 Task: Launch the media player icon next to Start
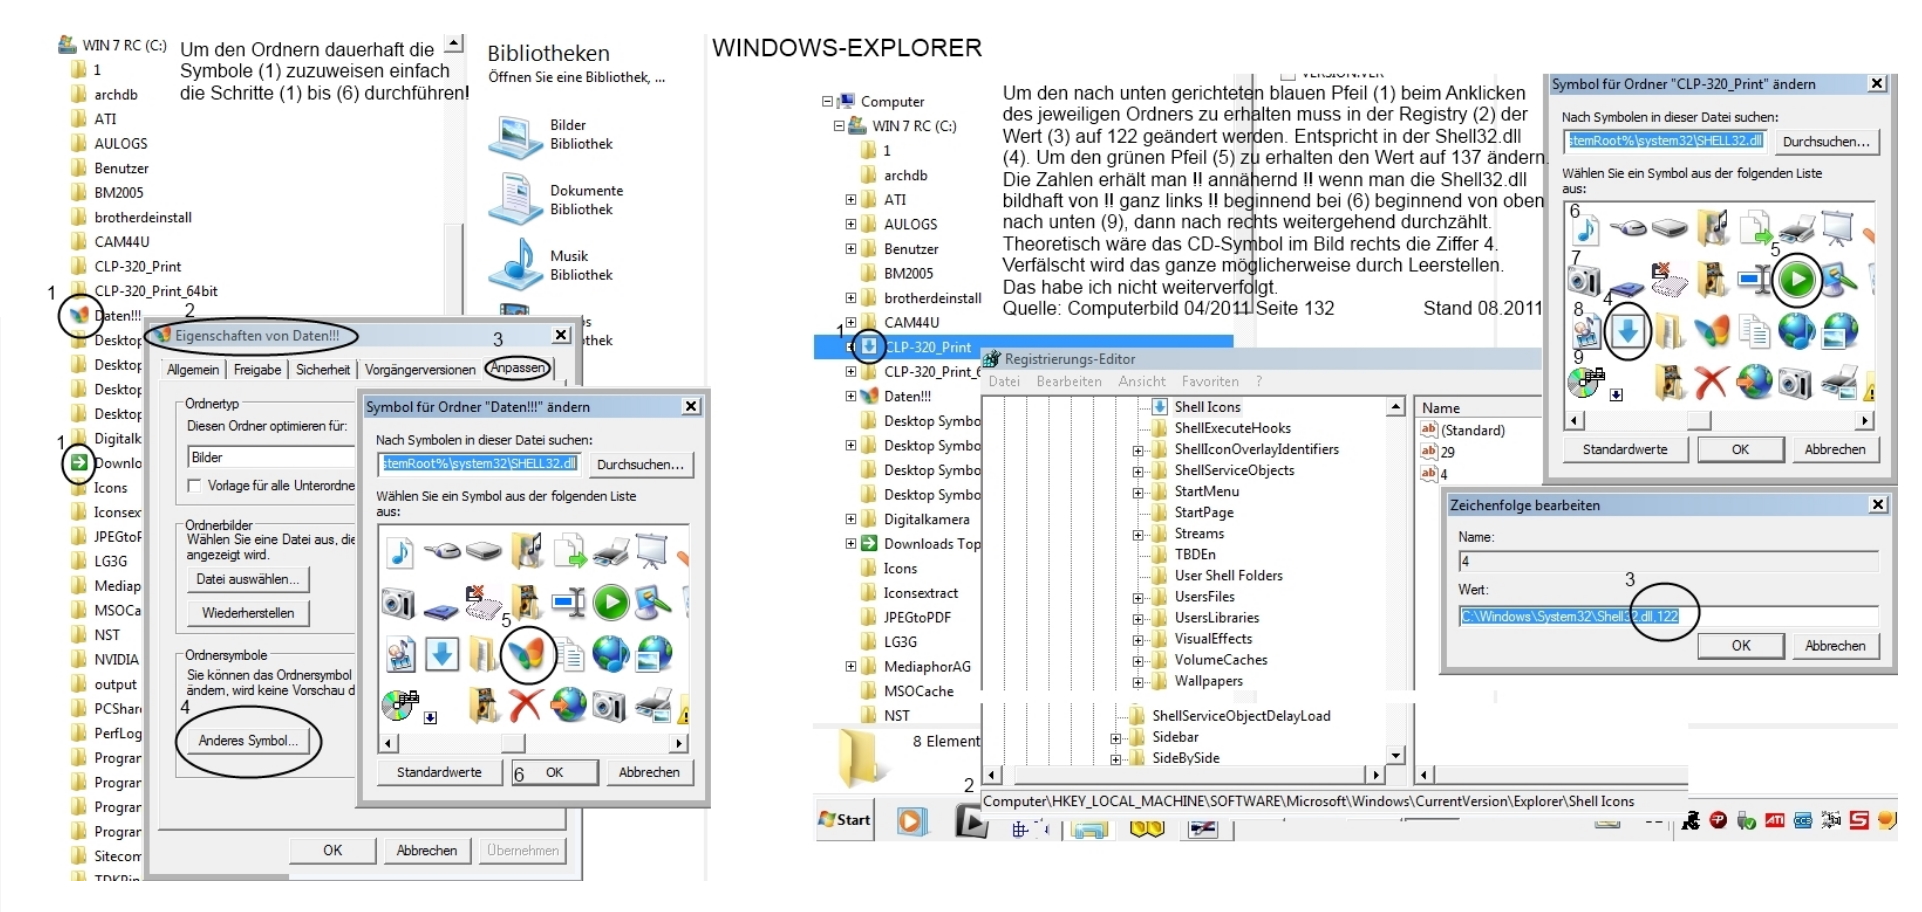click(x=911, y=821)
